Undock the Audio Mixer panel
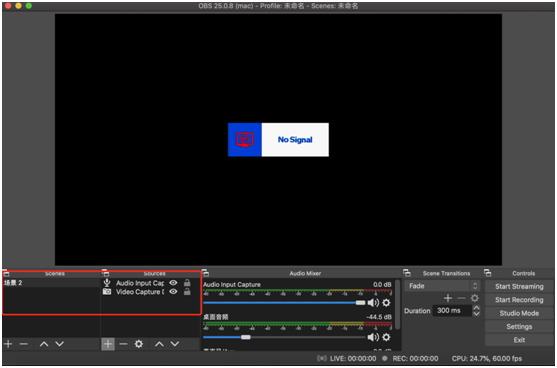This screenshot has height=368, width=557. click(205, 273)
